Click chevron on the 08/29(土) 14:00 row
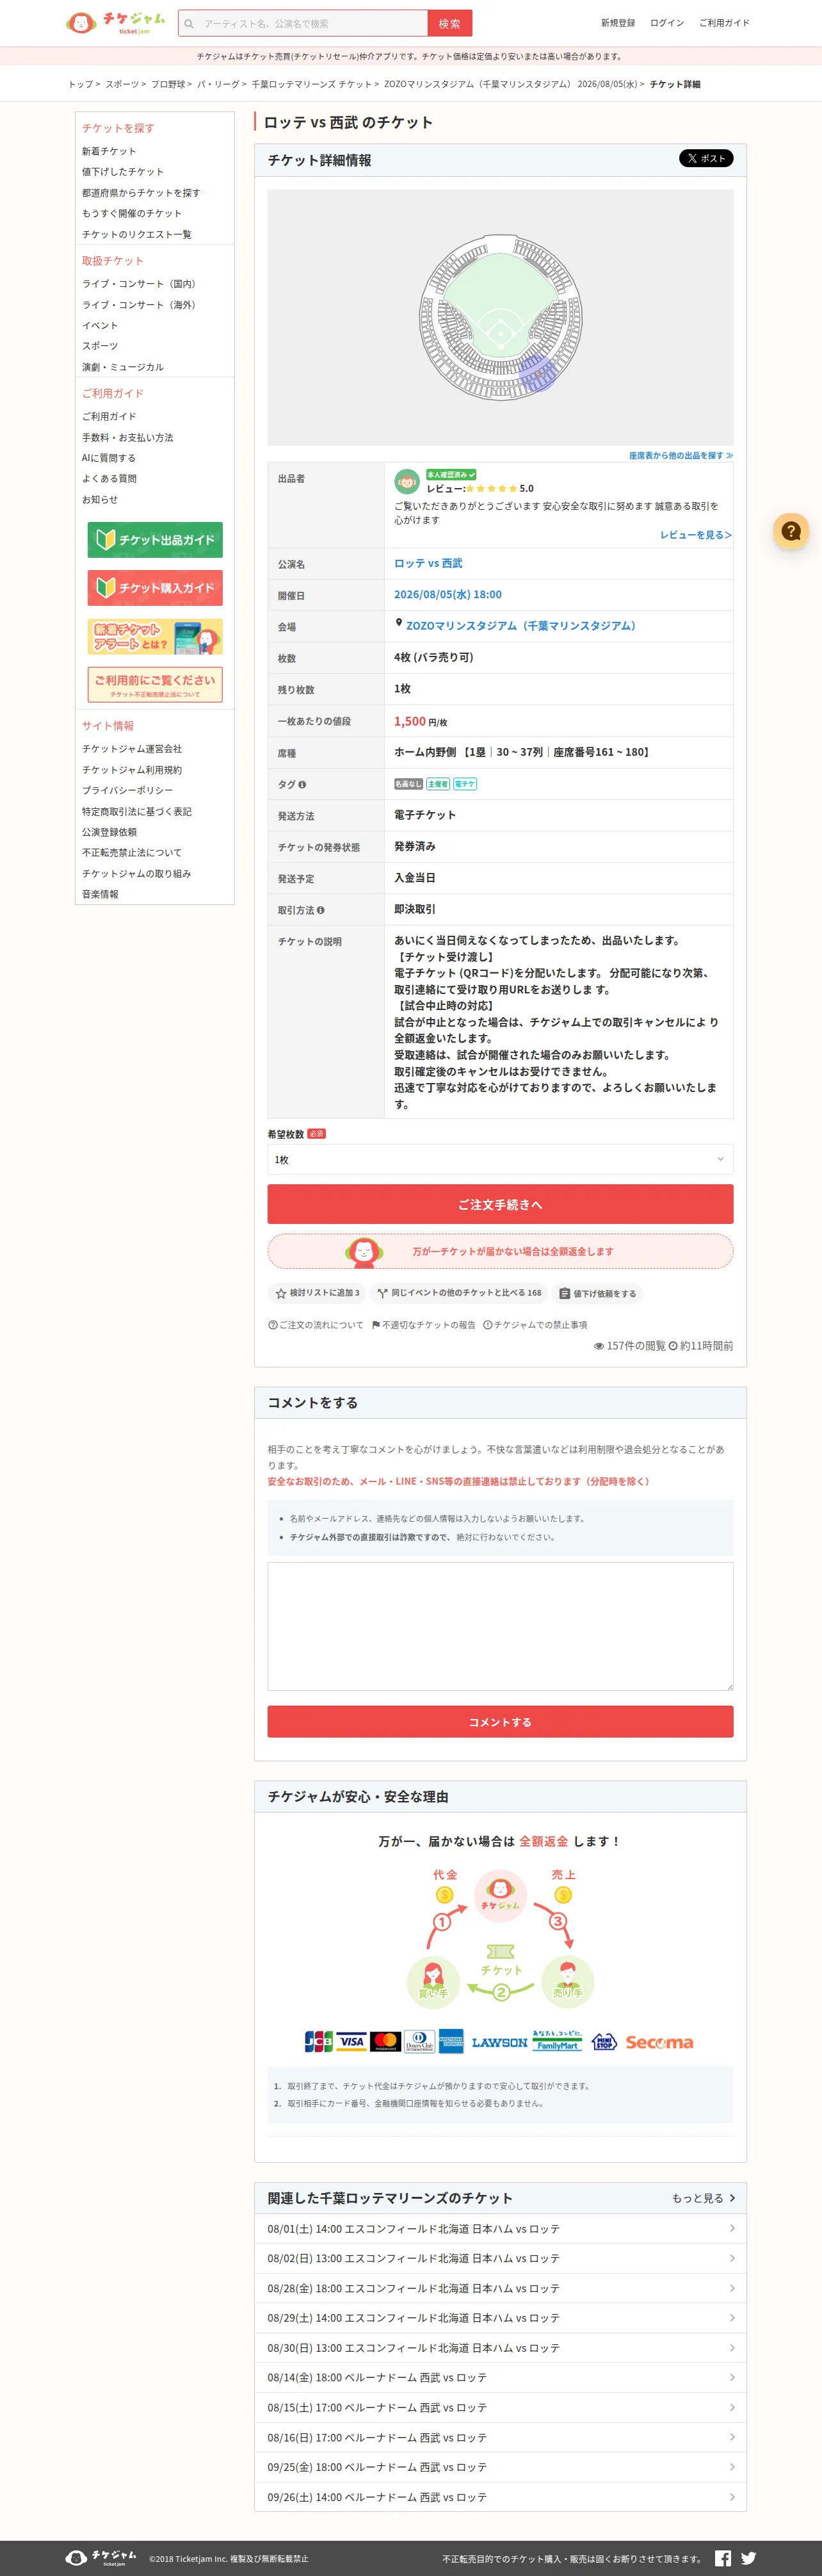 click(732, 2318)
